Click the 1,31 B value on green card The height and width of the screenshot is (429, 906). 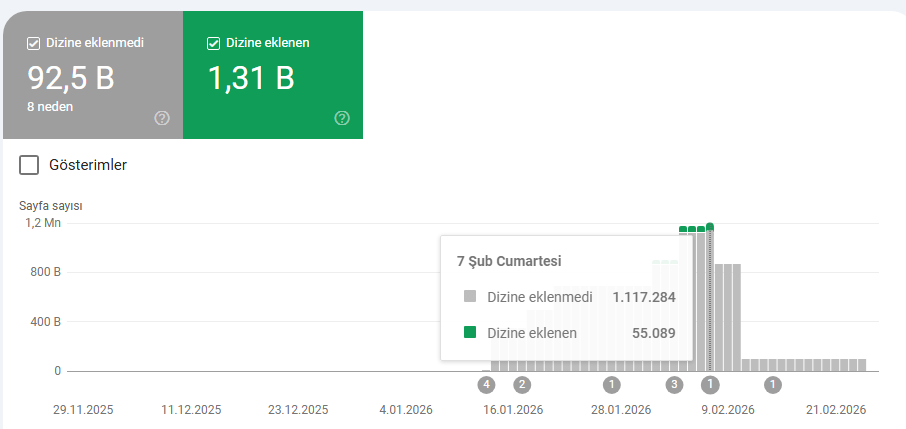(251, 77)
